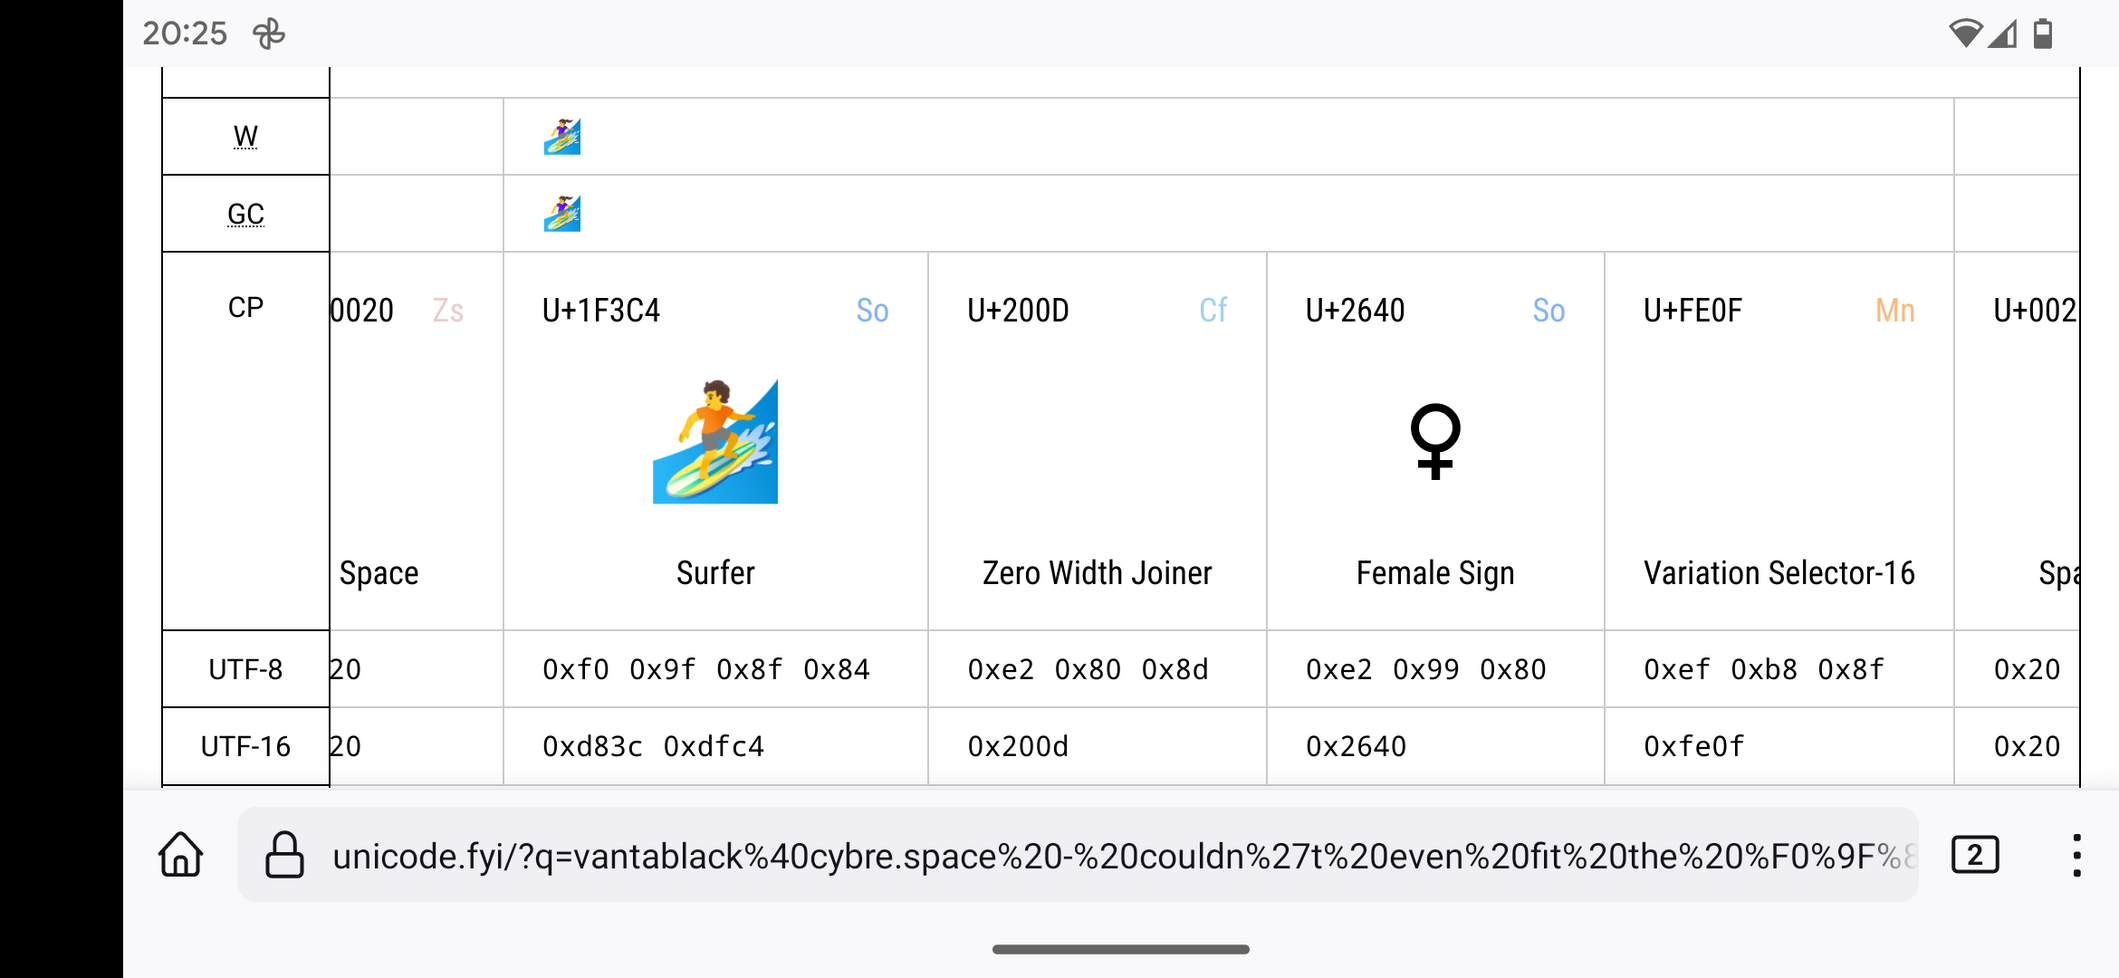This screenshot has width=2119, height=978.
Task: Click the U+FE0F code point label
Action: (x=1693, y=311)
